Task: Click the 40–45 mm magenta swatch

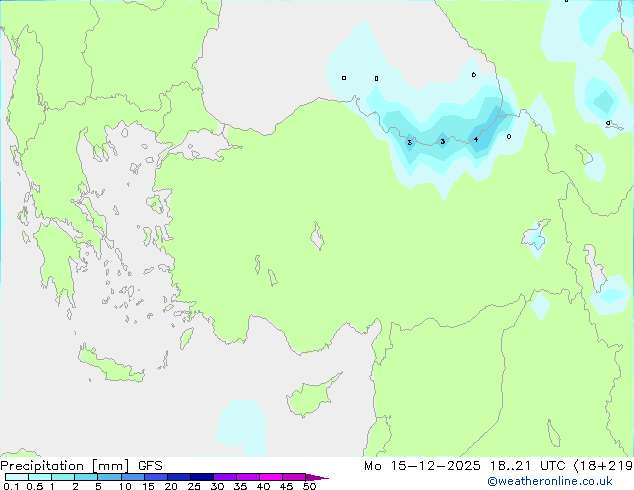Action: pyautogui.click(x=271, y=477)
